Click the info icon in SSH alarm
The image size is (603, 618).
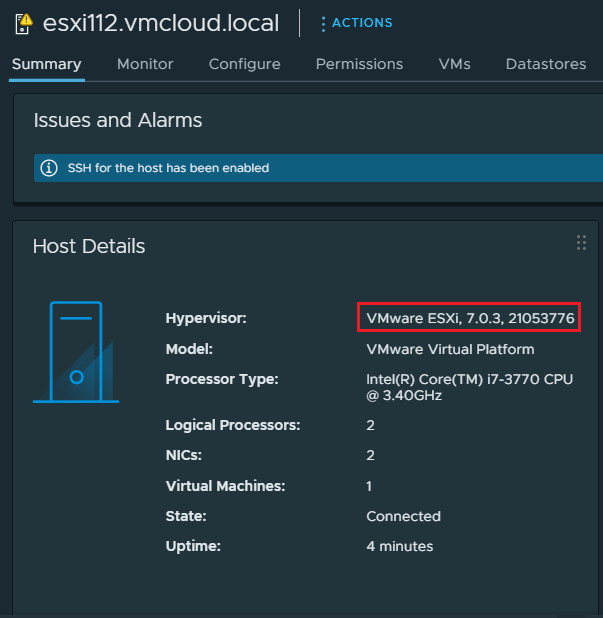[x=48, y=168]
